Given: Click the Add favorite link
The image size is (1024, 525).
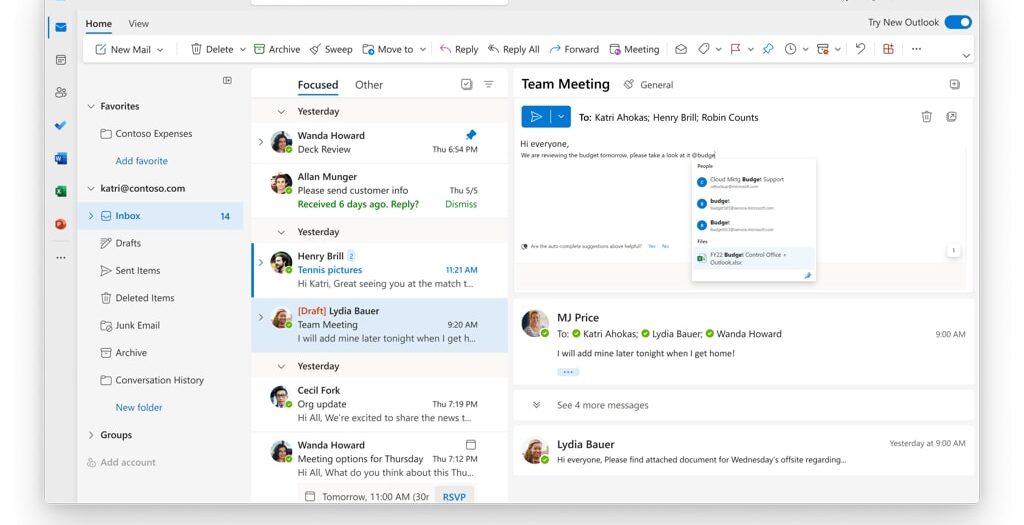Looking at the screenshot, I should [142, 161].
